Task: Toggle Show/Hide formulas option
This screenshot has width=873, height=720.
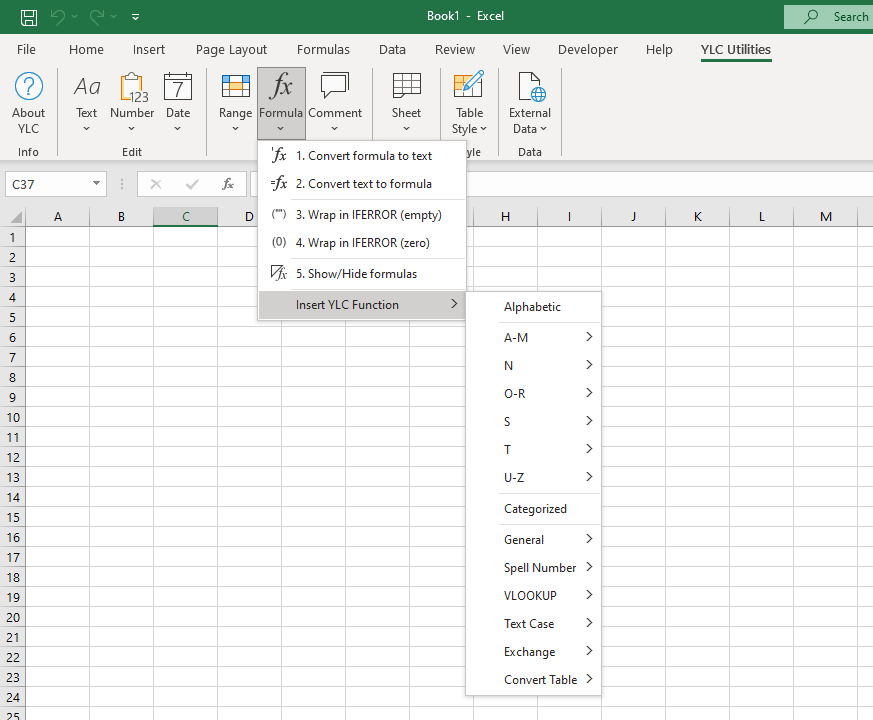Action: click(x=356, y=273)
